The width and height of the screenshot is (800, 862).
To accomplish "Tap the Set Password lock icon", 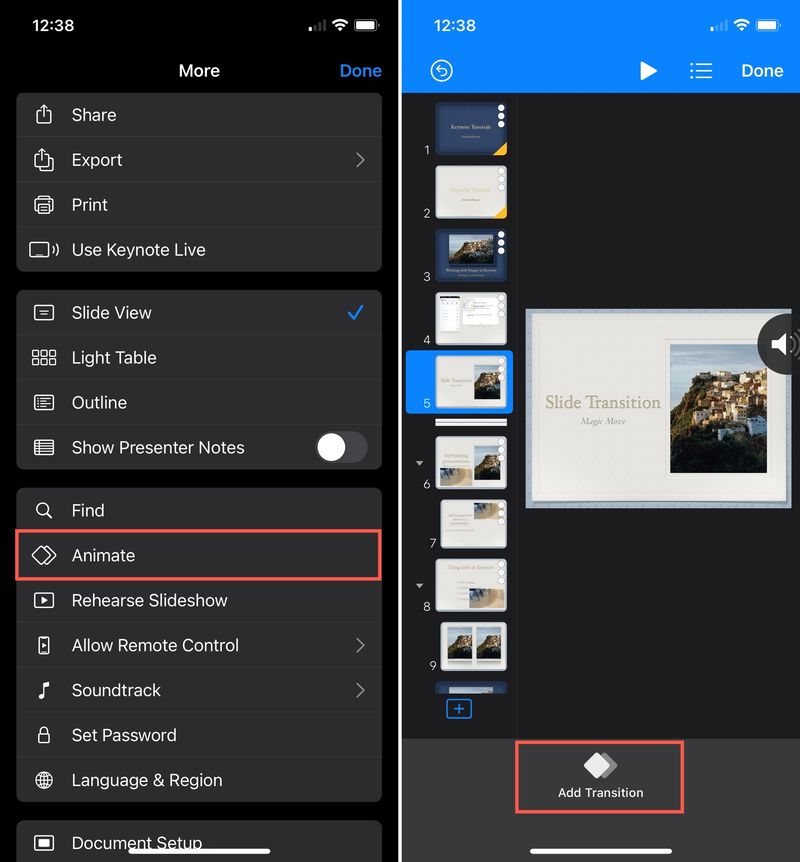I will 44,735.
